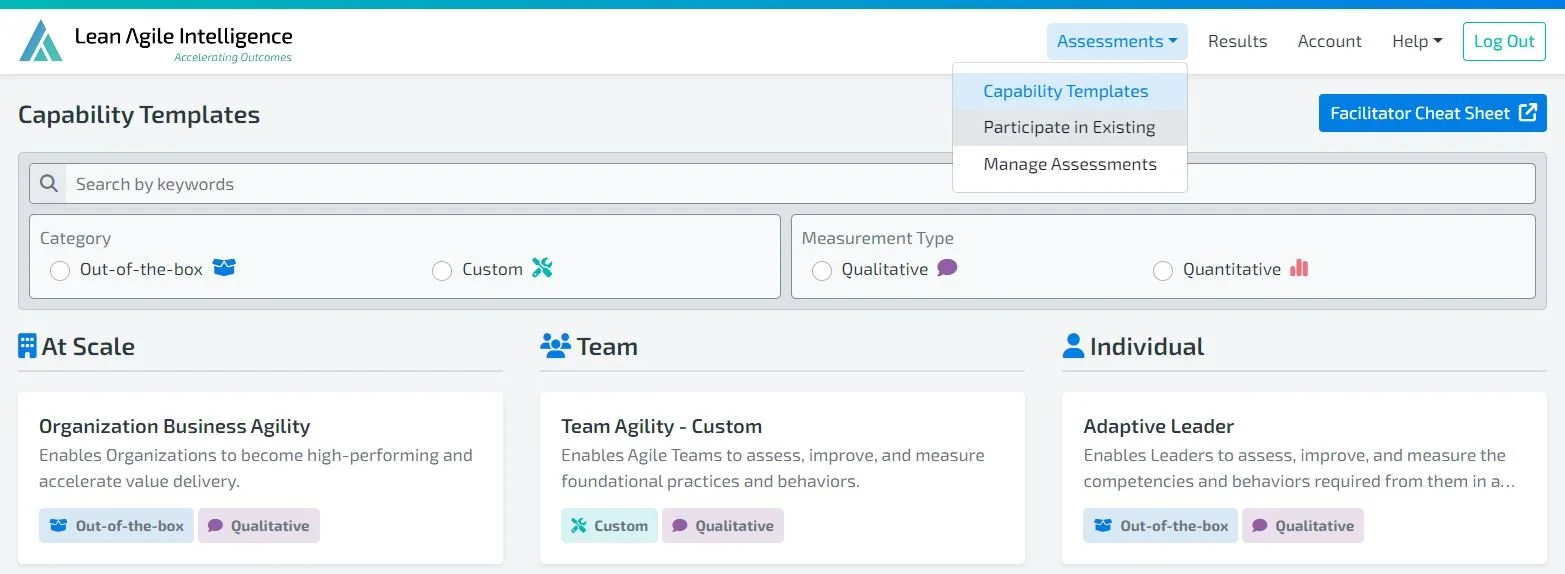Click description 'Enables Agile Teams to assess'
1565x574 pixels.
tap(773, 468)
